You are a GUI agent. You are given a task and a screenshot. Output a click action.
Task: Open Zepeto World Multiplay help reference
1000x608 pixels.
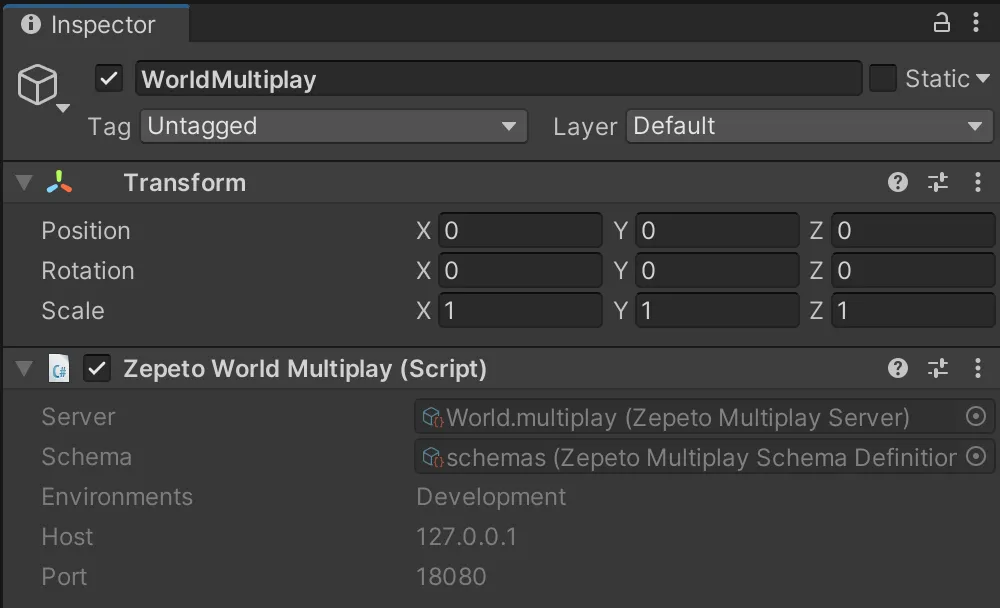coord(898,368)
